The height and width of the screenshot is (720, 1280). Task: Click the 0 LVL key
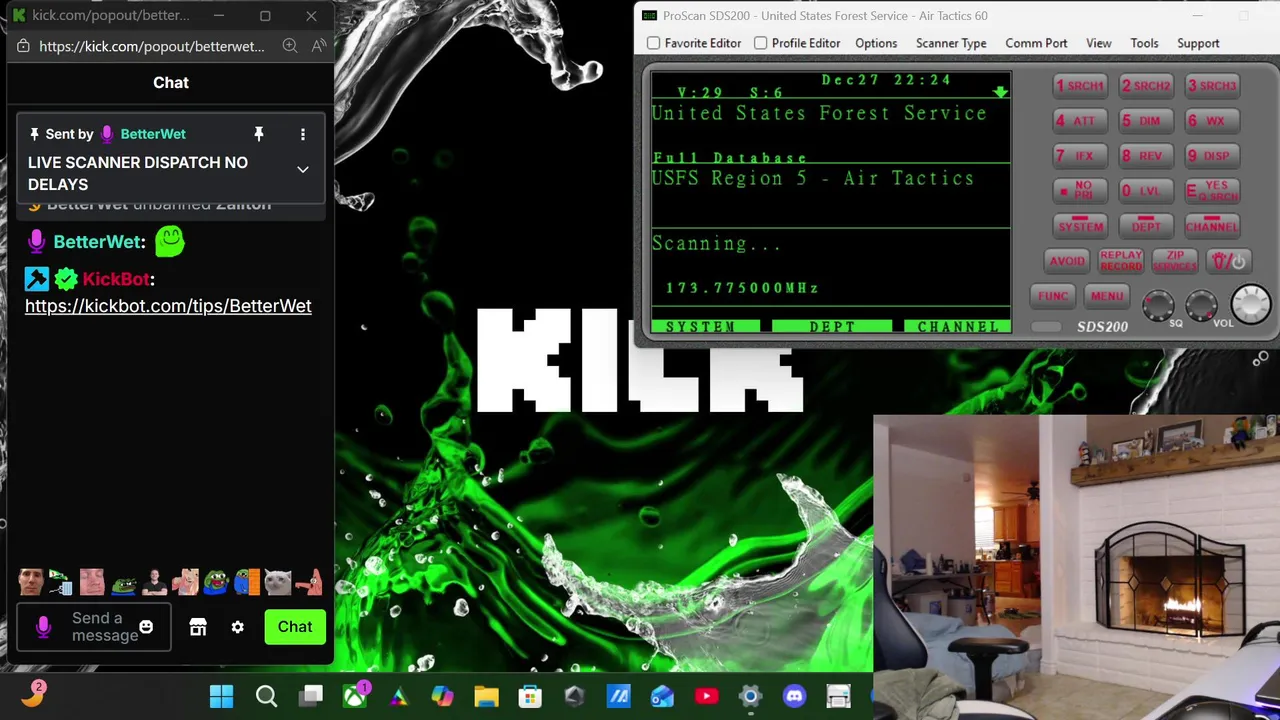click(1146, 191)
